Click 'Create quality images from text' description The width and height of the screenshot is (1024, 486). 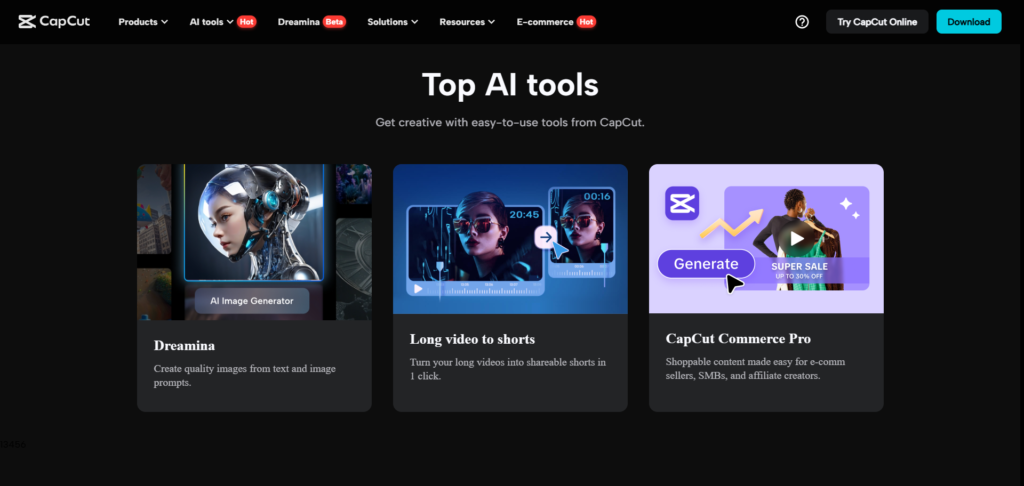(245, 376)
